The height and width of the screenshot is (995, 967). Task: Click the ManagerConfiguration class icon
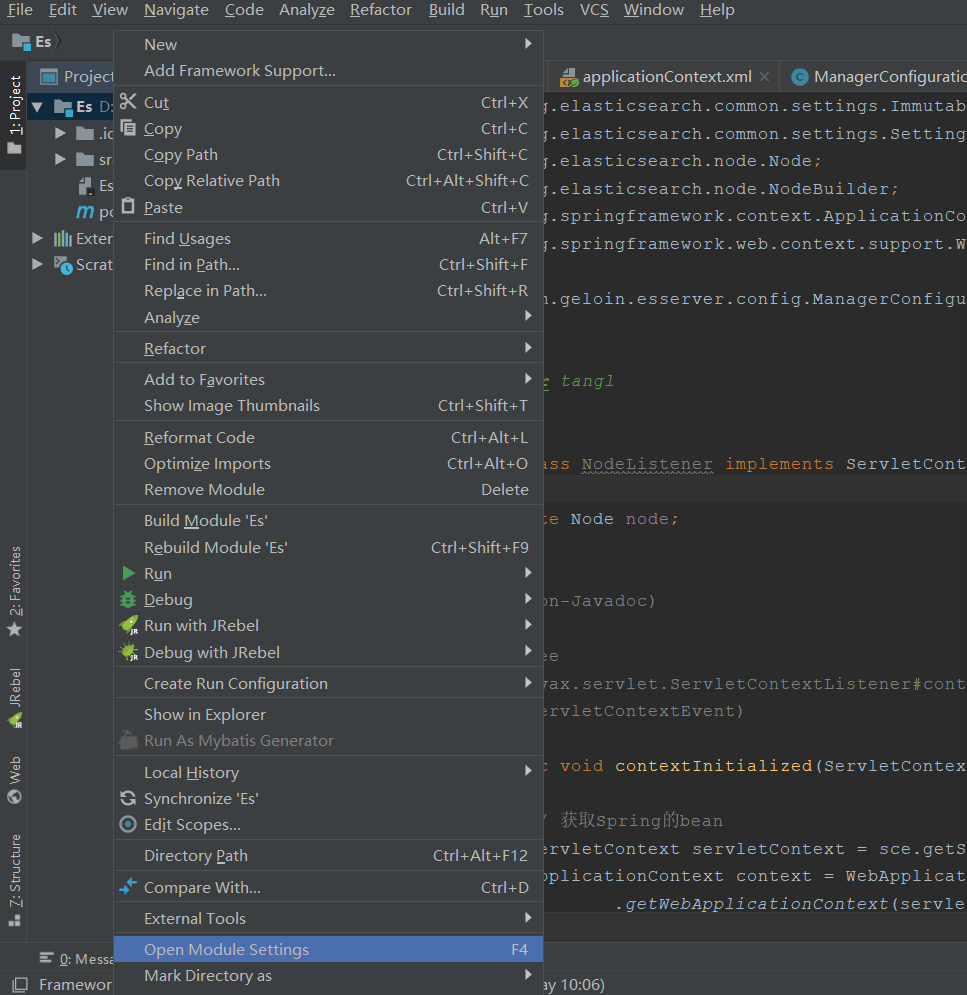(x=799, y=77)
